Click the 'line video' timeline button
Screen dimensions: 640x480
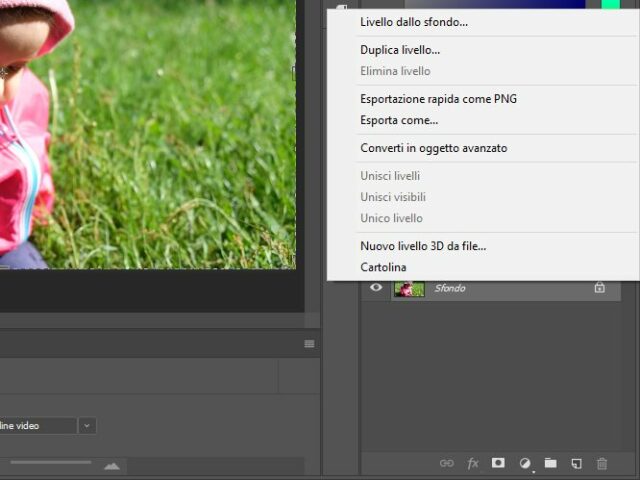[37, 426]
